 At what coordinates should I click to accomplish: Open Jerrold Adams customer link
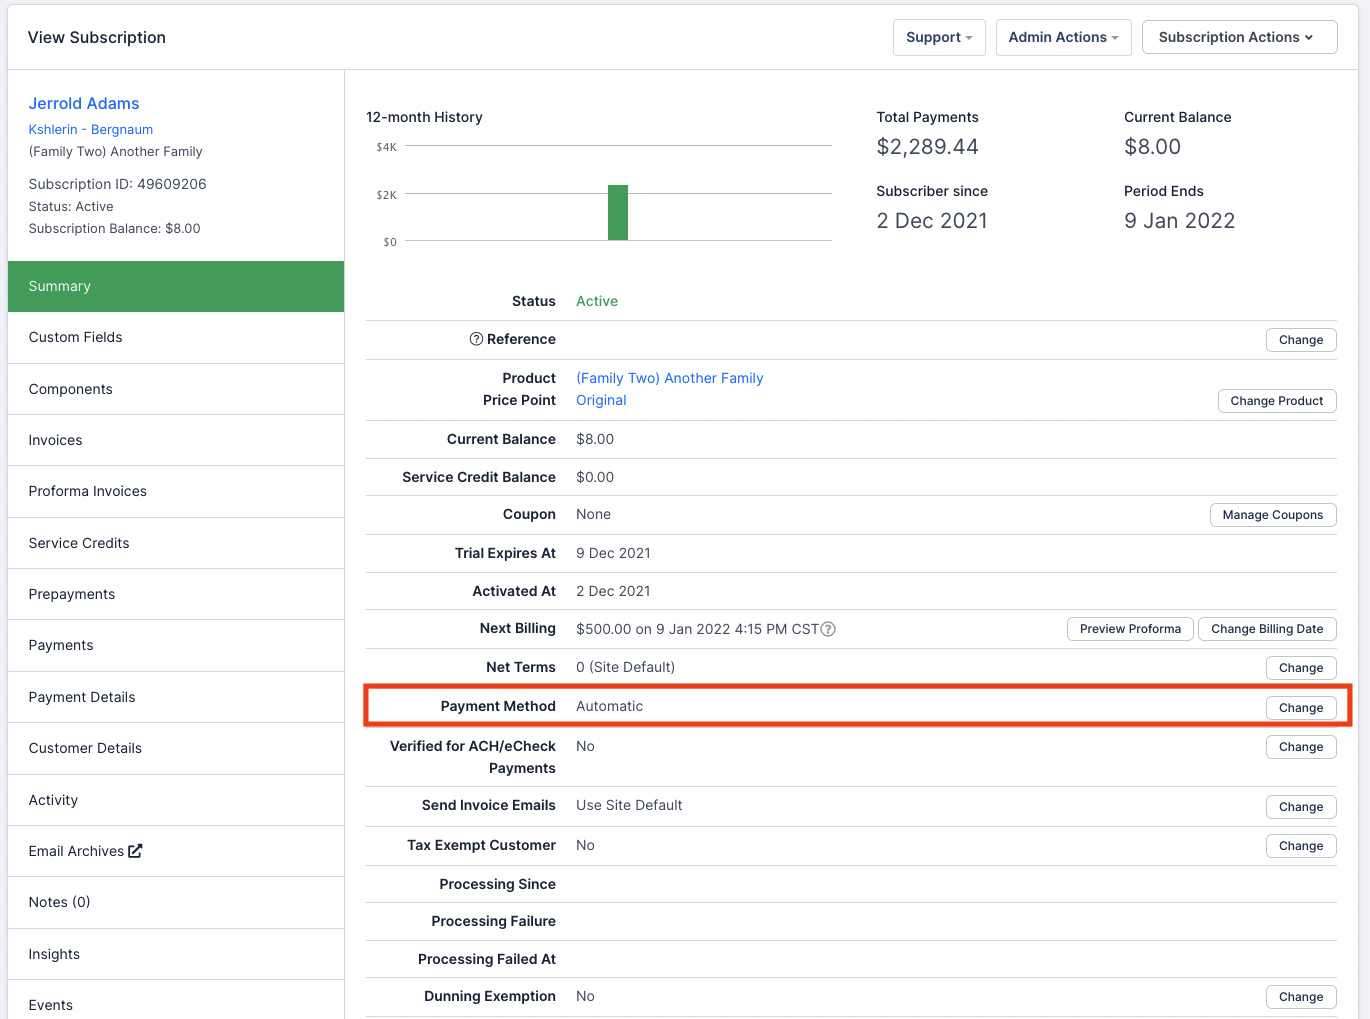pos(84,103)
